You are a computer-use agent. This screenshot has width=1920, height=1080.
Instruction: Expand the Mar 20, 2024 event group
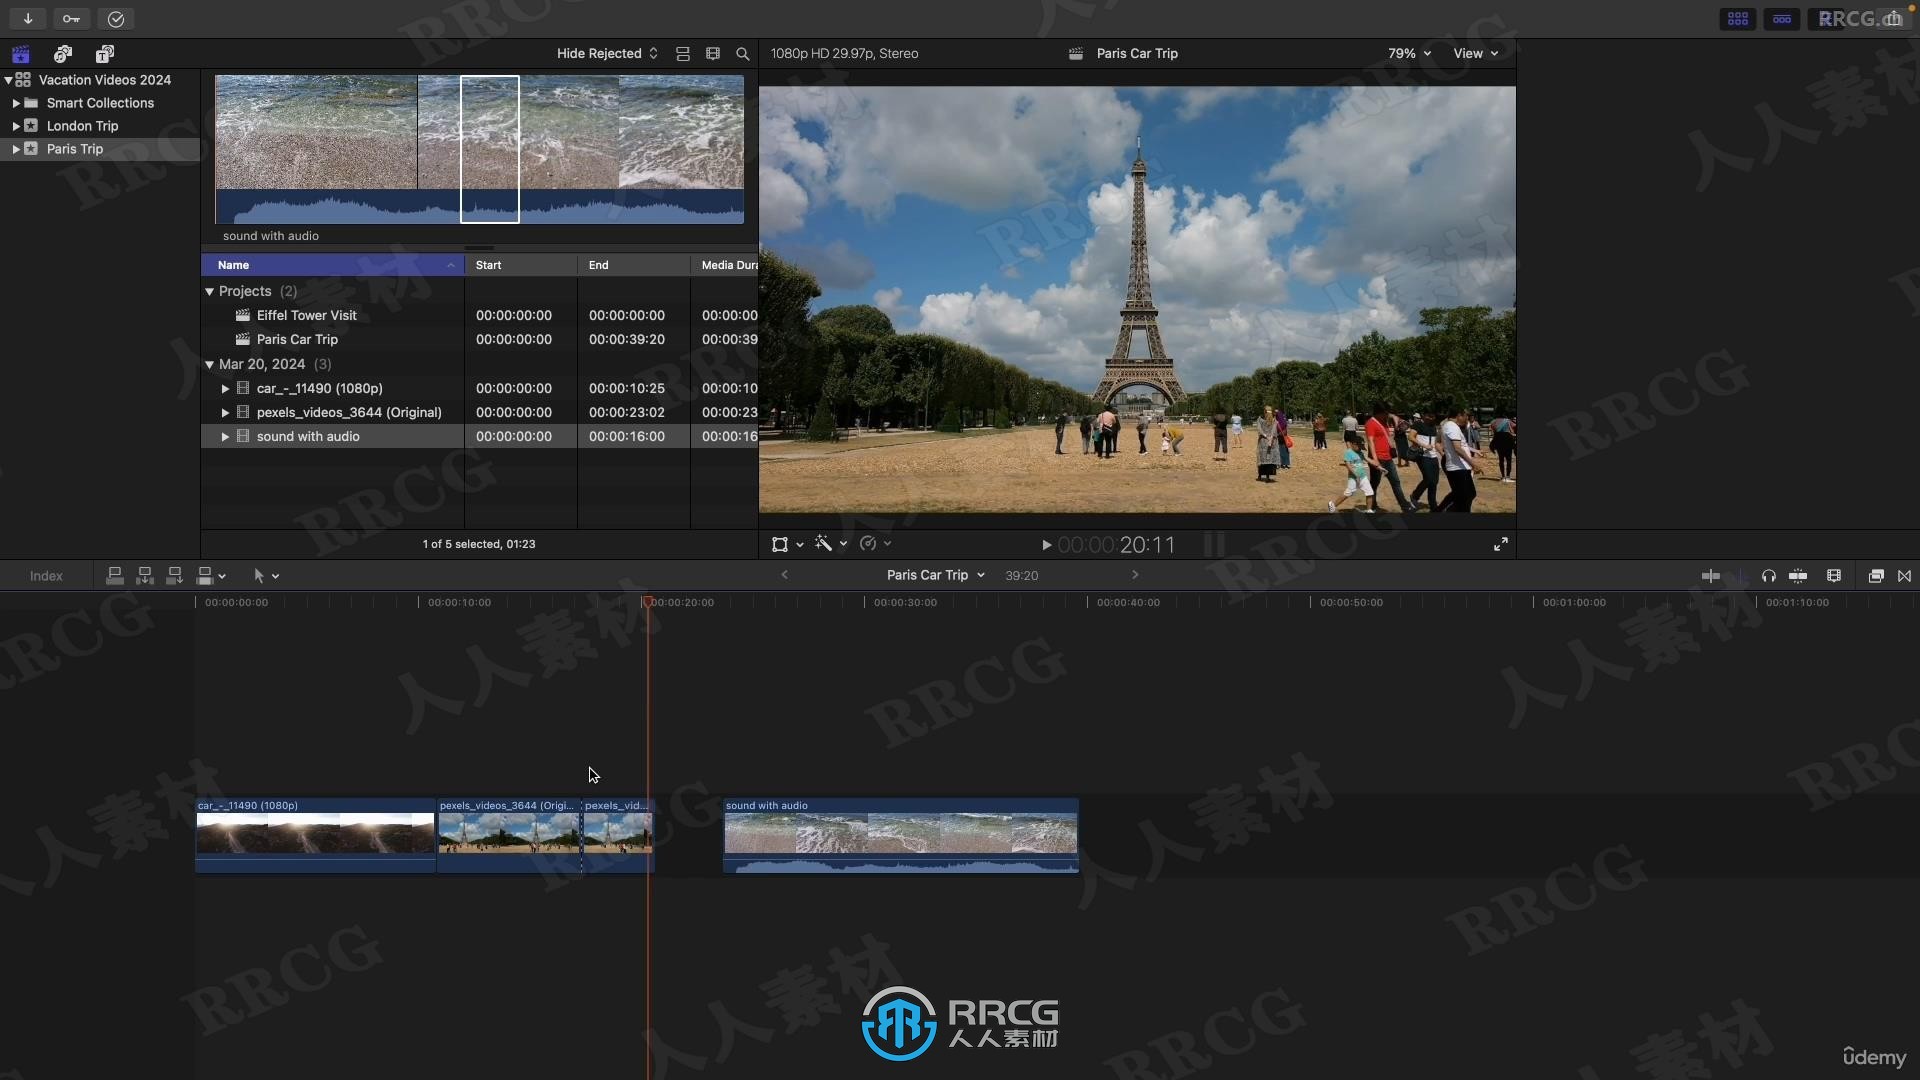(x=210, y=364)
